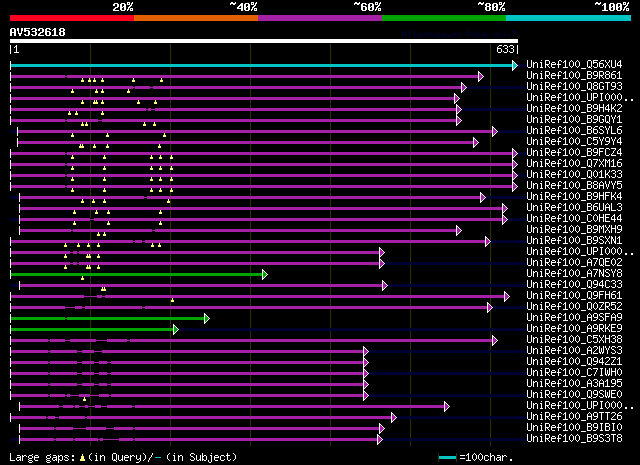Click the cyan Q56XU4 alignment bar

tap(261, 65)
